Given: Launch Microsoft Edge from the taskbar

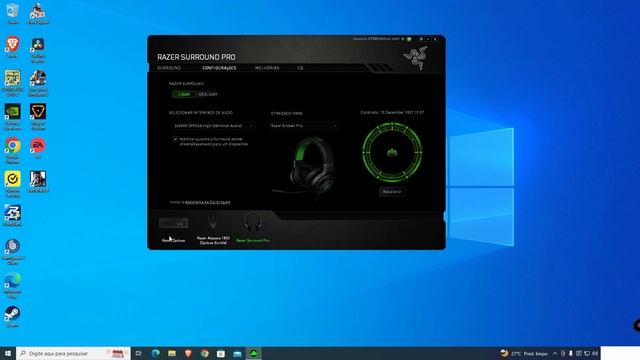Looking at the screenshot, I should pos(156,353).
